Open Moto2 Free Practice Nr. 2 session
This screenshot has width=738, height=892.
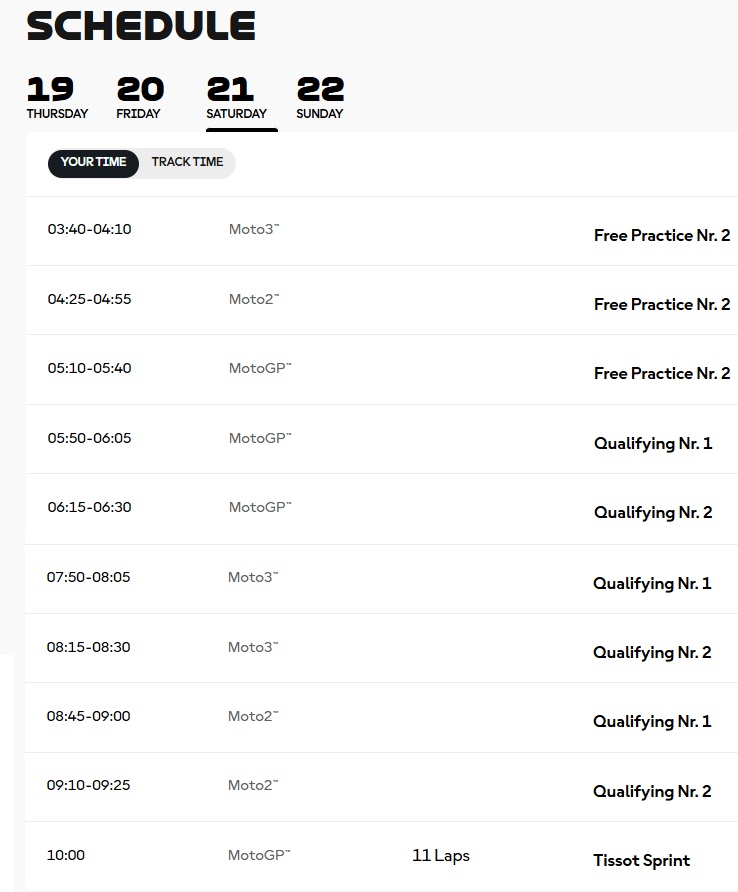click(661, 305)
